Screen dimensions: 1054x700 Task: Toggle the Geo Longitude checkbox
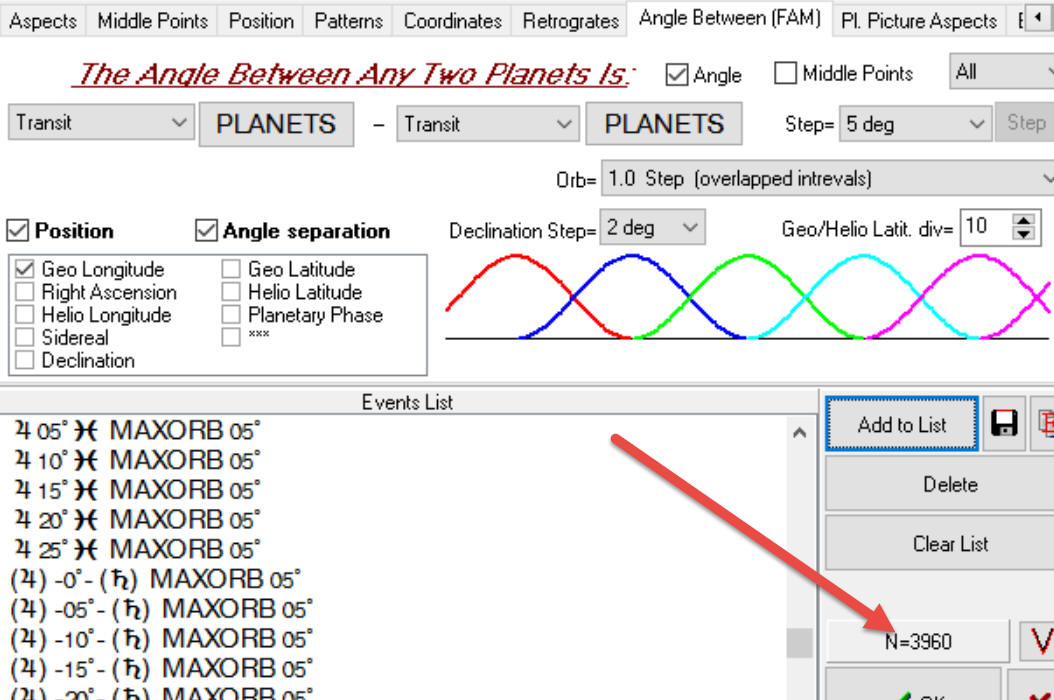pos(25,269)
